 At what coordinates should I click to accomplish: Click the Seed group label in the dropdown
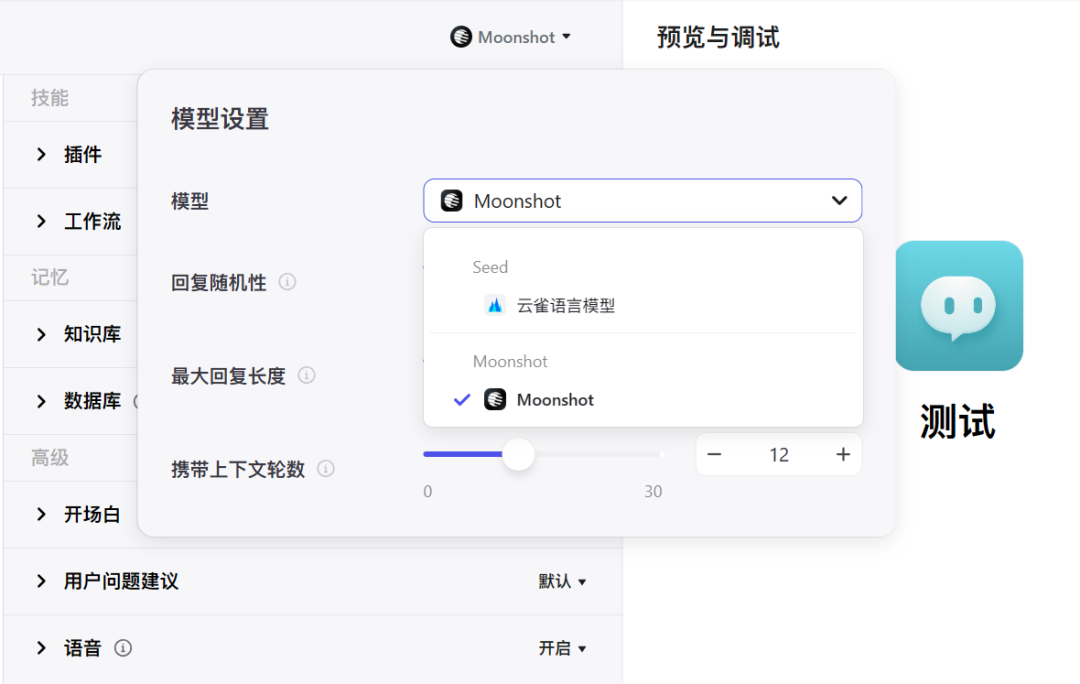[490, 267]
